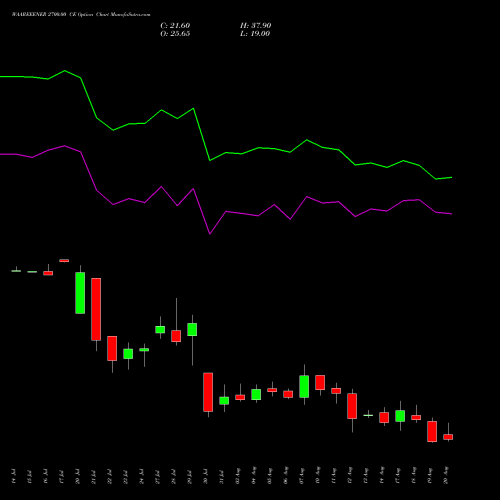The width and height of the screenshot is (500, 500).
Task: Click the 30 Jul date label
Action: (x=206, y=476)
